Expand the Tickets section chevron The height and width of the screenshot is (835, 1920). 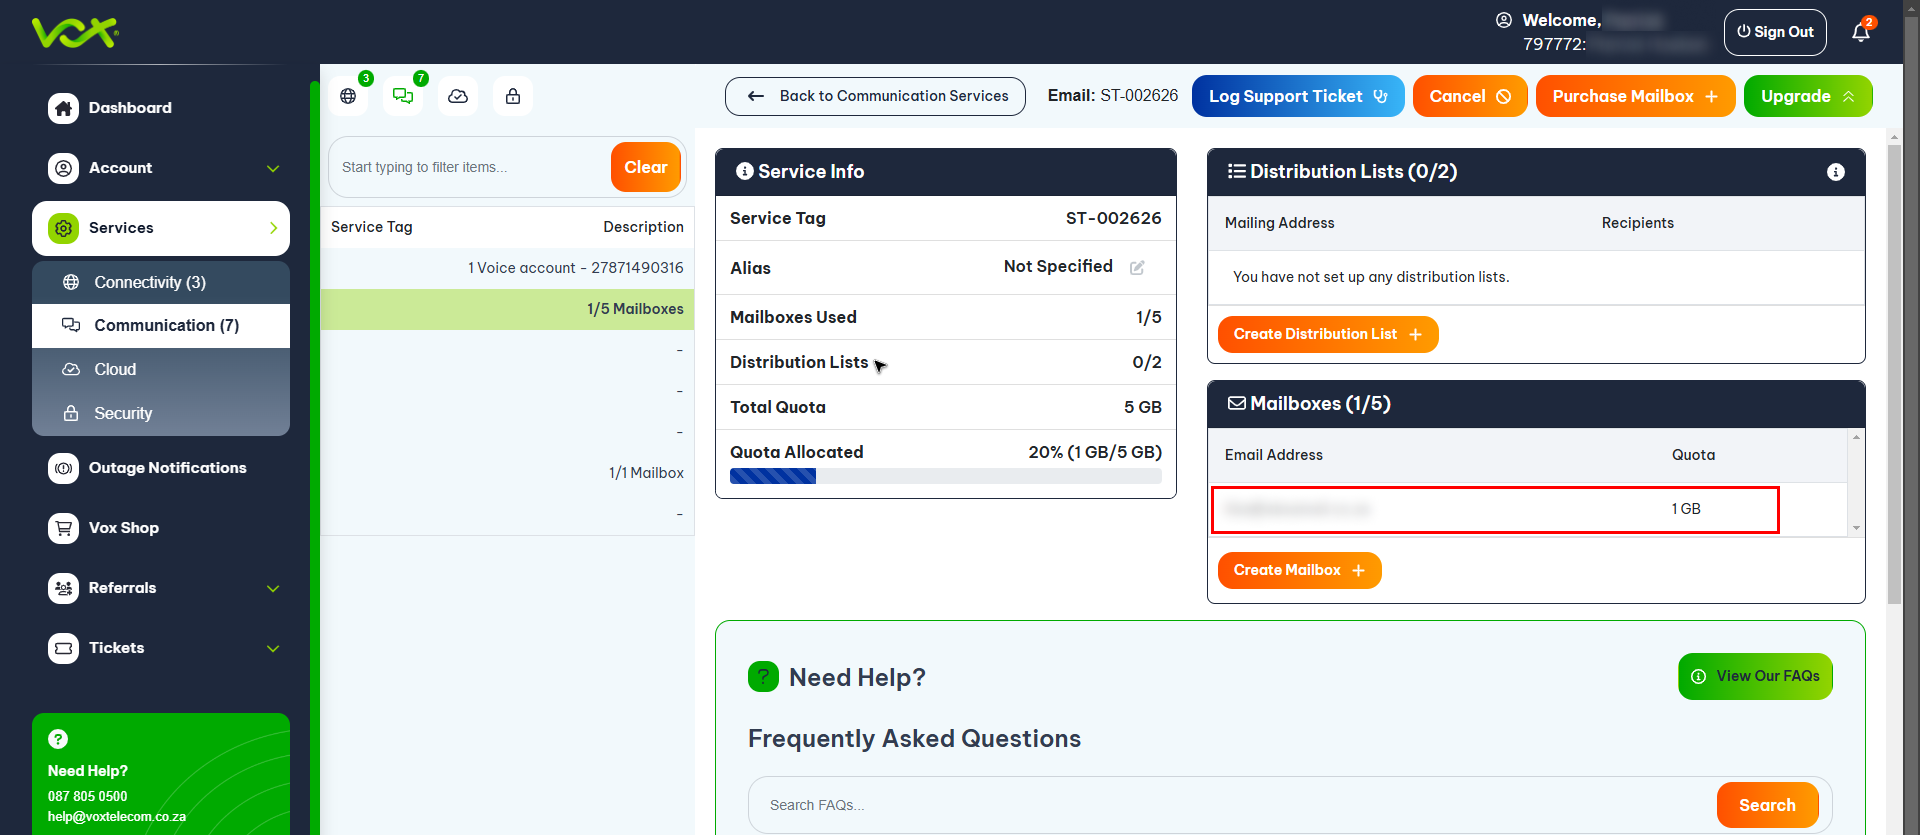click(x=273, y=648)
